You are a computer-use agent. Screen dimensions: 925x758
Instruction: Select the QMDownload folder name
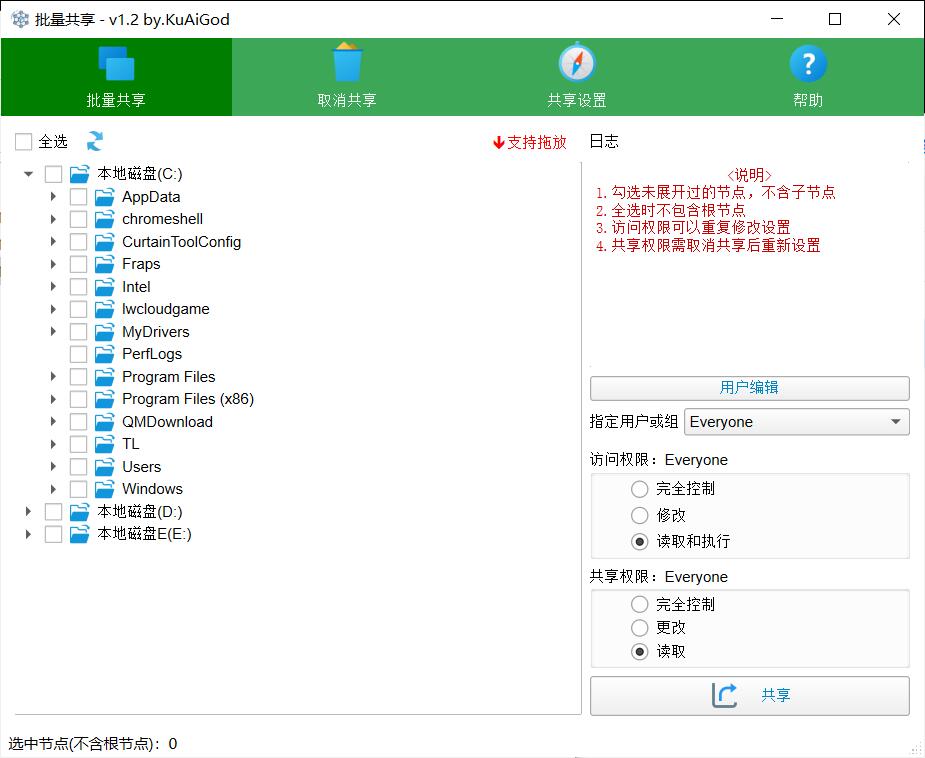click(x=167, y=422)
